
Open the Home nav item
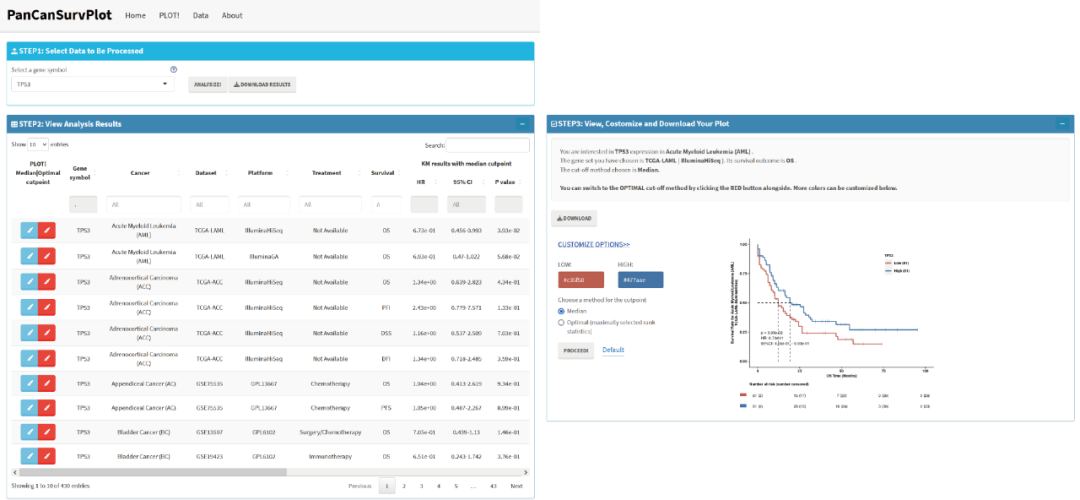tap(135, 15)
